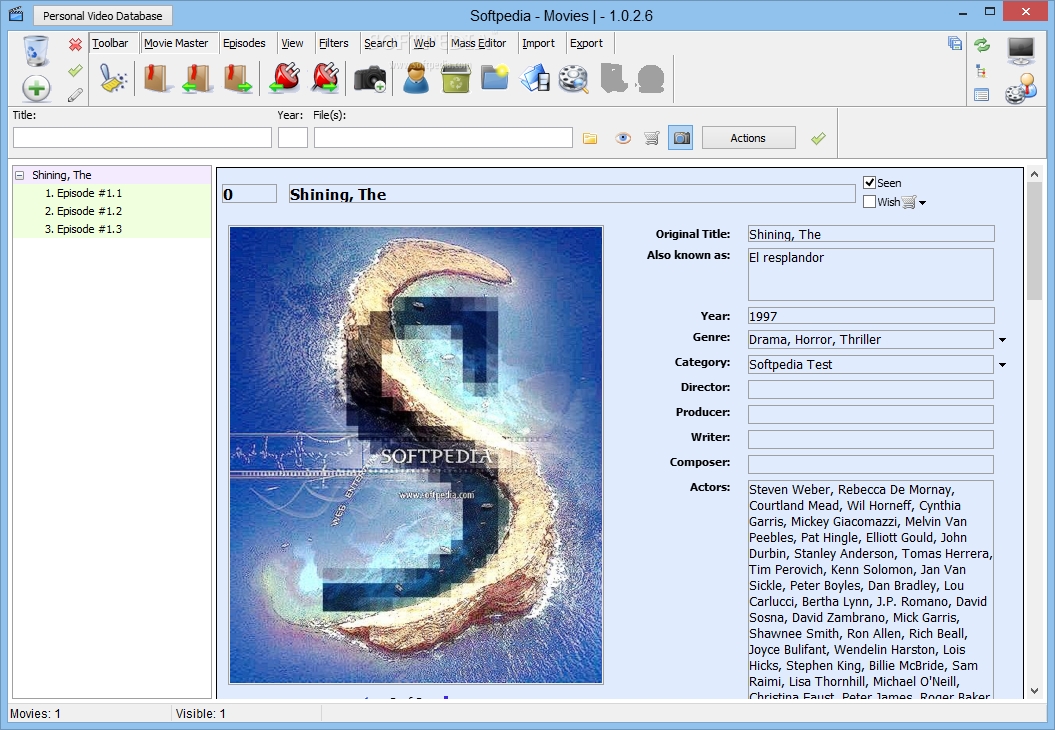Open the Search tab
Screen dimensions: 1055x730
[381, 43]
